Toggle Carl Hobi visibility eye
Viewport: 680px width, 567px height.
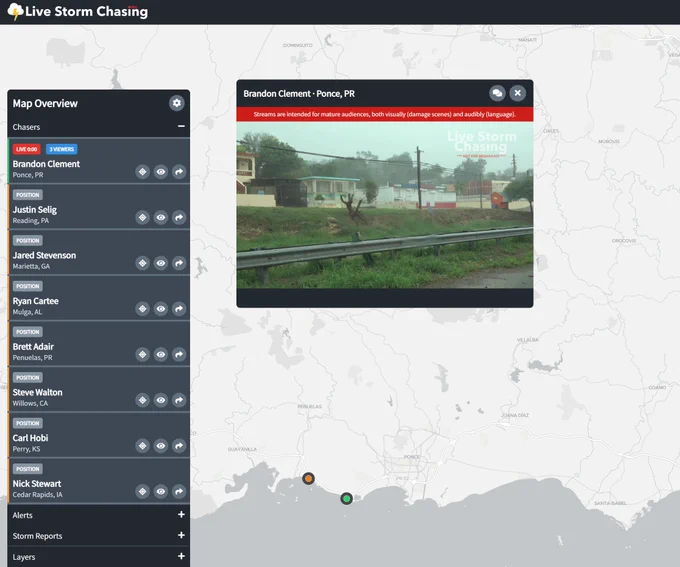click(x=160, y=446)
